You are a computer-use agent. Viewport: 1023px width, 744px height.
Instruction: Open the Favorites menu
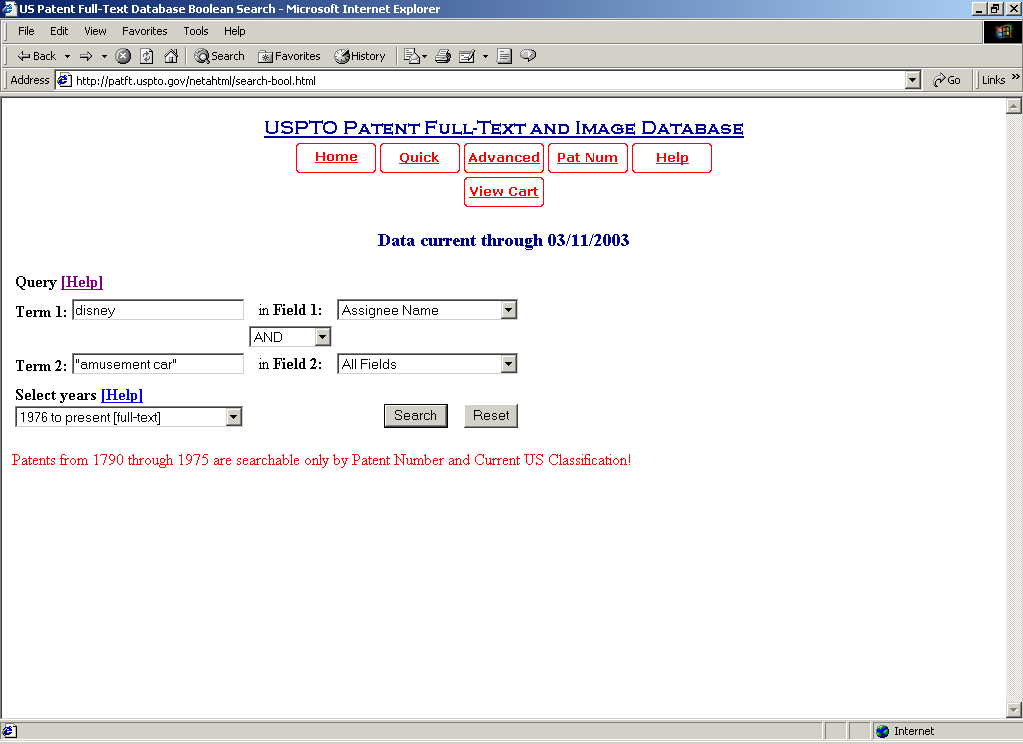click(x=144, y=31)
